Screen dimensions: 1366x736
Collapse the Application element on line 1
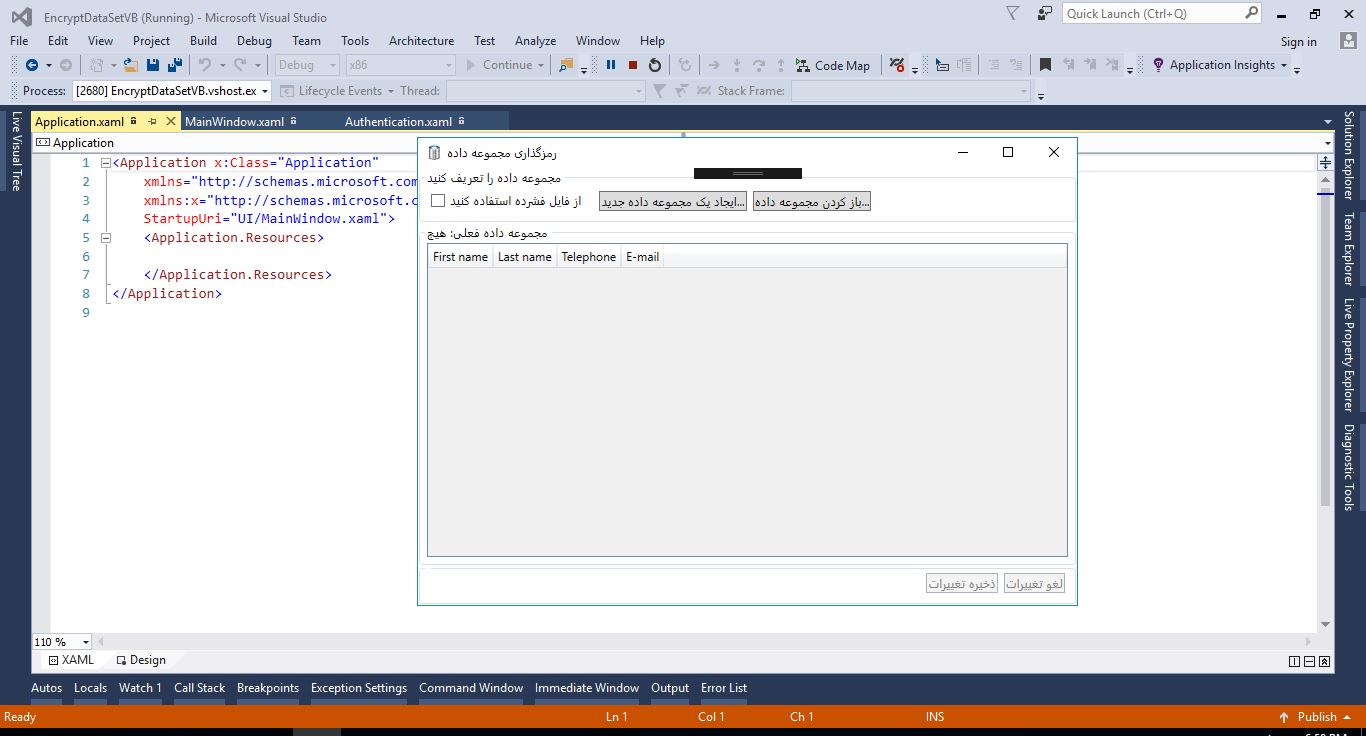point(105,163)
